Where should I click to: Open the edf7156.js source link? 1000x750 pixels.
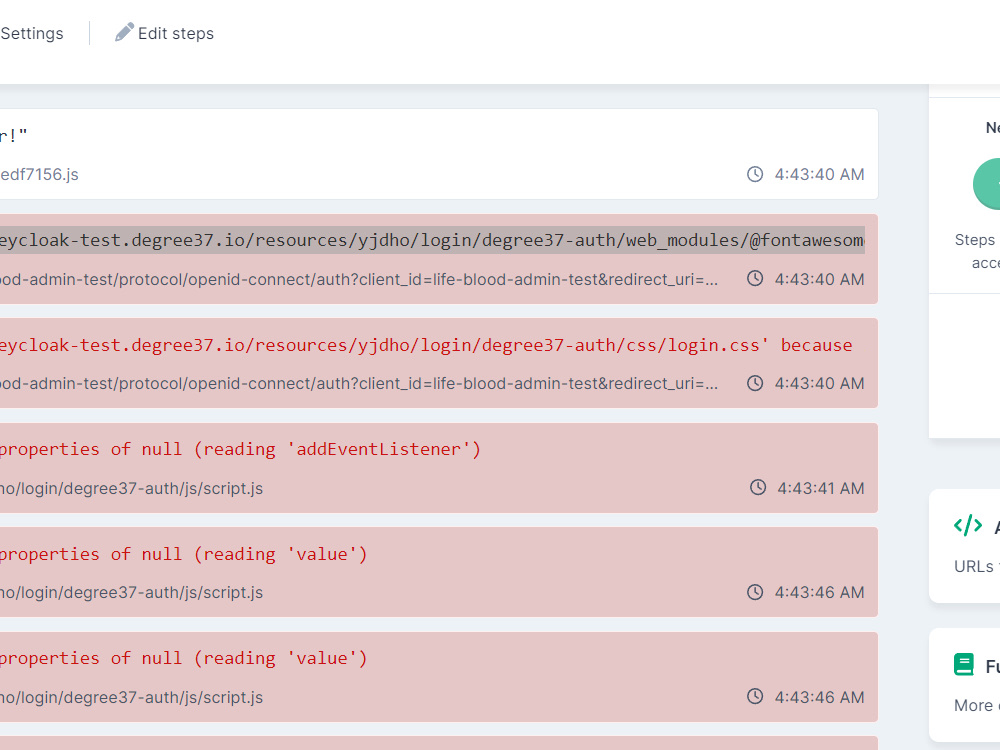[40, 174]
